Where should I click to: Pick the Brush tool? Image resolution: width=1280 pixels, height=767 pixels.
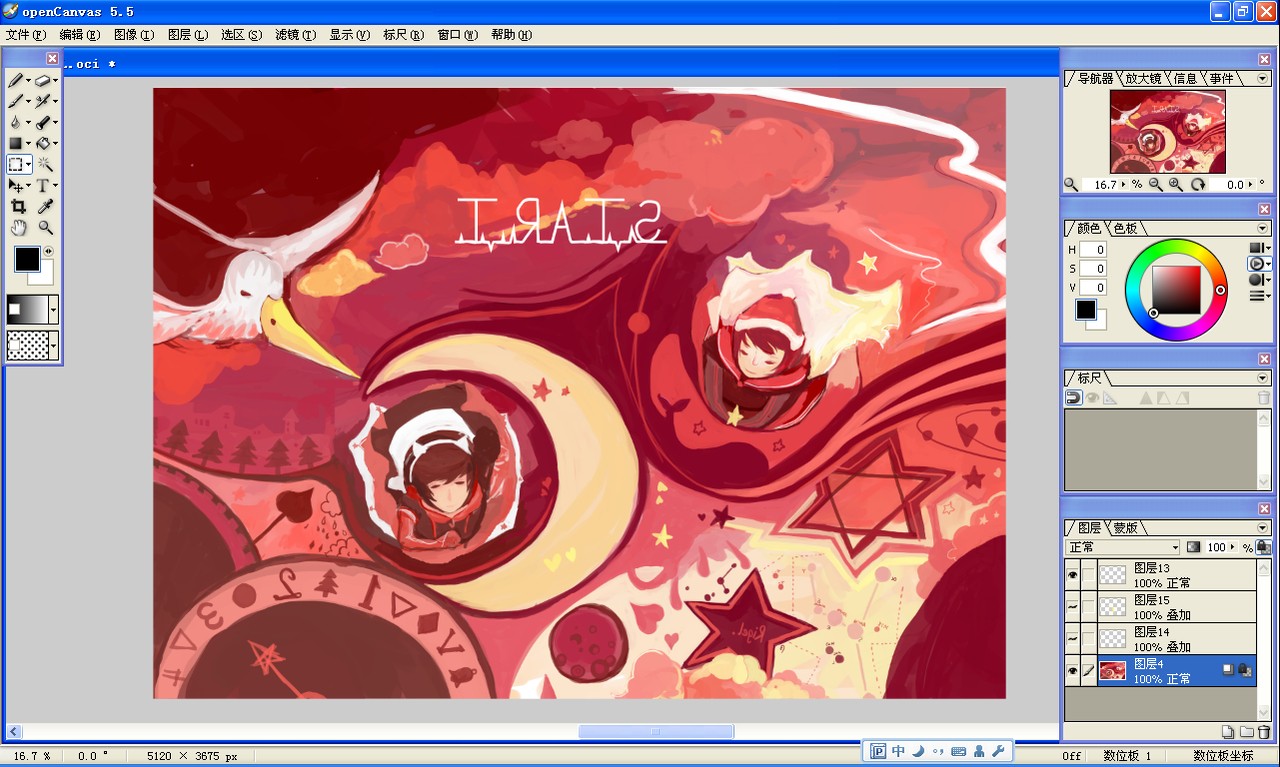point(16,101)
